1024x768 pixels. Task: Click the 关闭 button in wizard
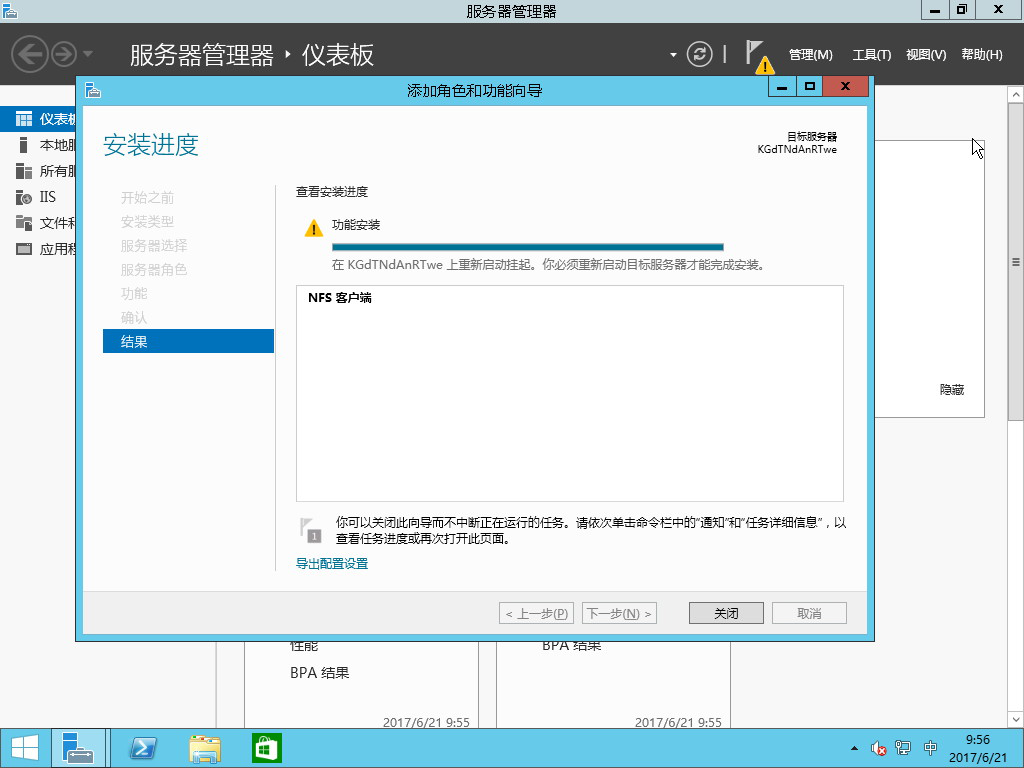click(726, 613)
